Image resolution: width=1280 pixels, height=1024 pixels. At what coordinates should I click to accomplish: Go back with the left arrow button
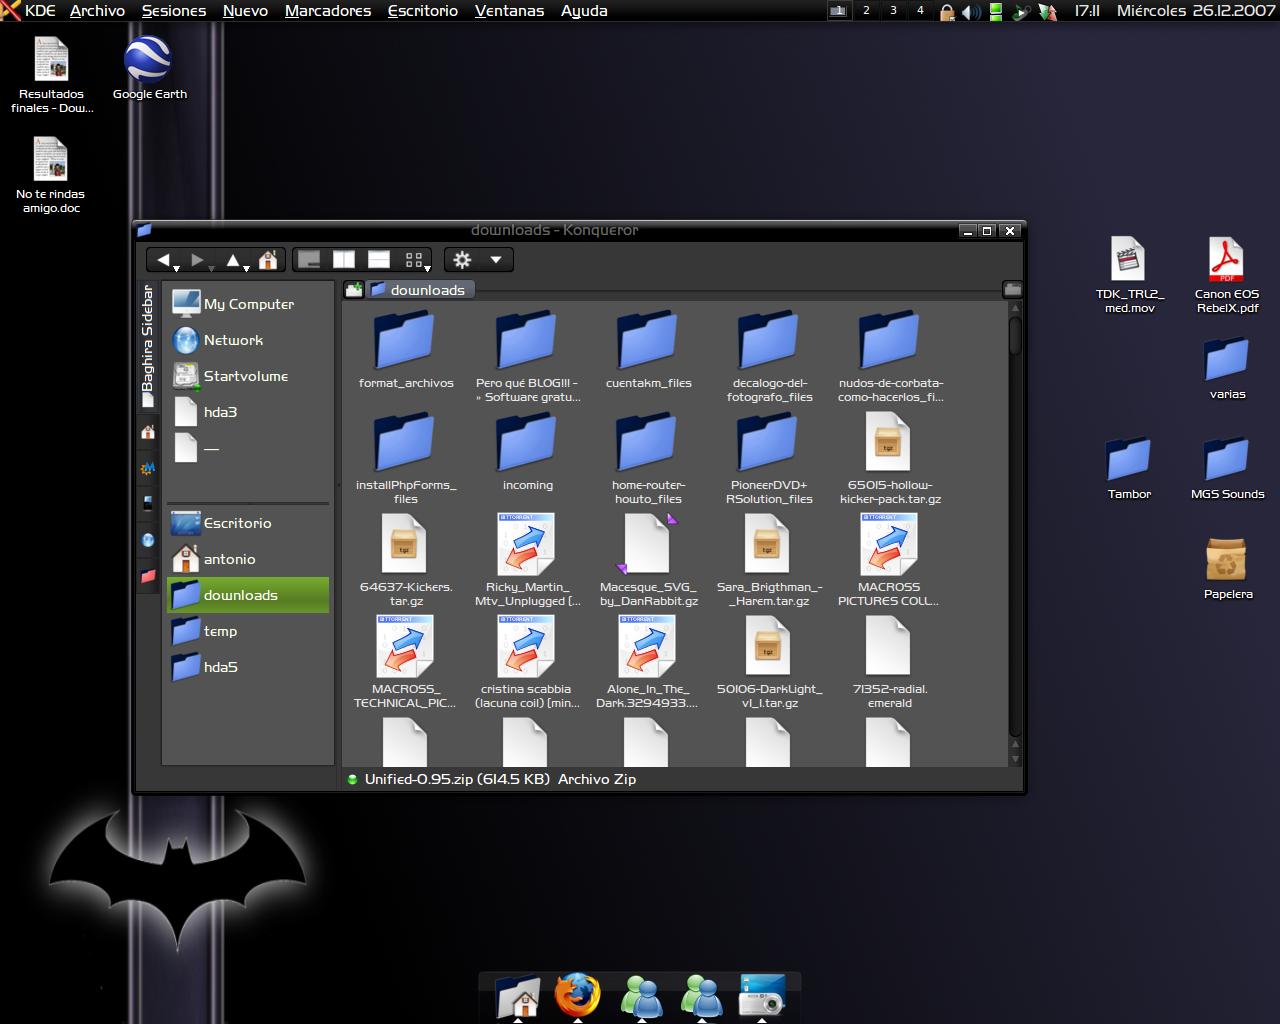[162, 260]
